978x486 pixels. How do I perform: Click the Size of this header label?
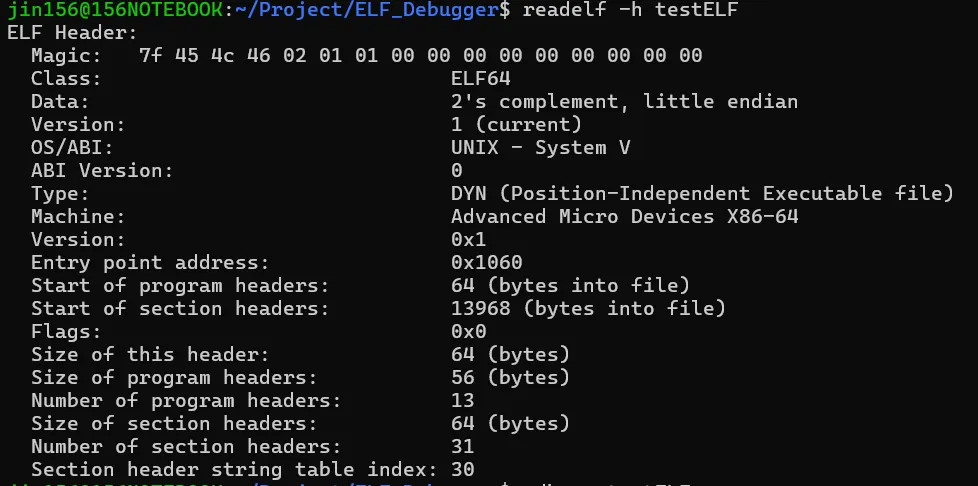click(150, 354)
